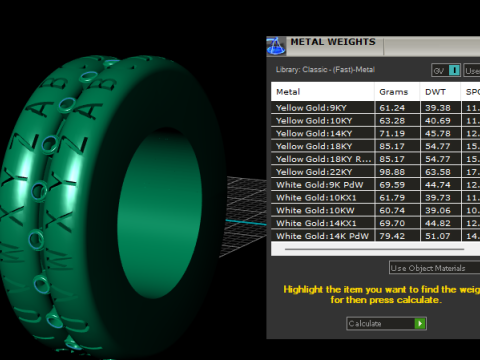The height and width of the screenshot is (360, 480).
Task: Select the White Gold:10KW row
Action: pos(376,210)
